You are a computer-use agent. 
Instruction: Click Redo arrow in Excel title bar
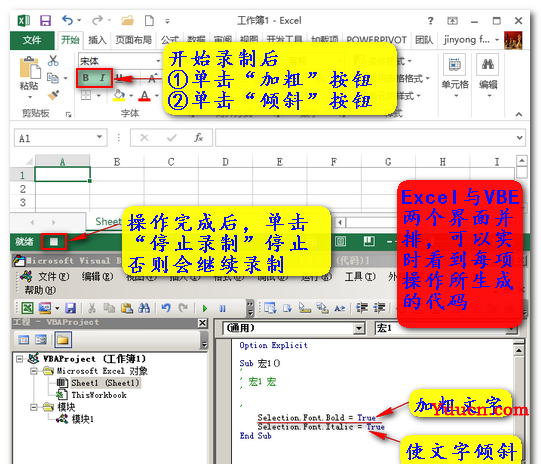pyautogui.click(x=97, y=20)
